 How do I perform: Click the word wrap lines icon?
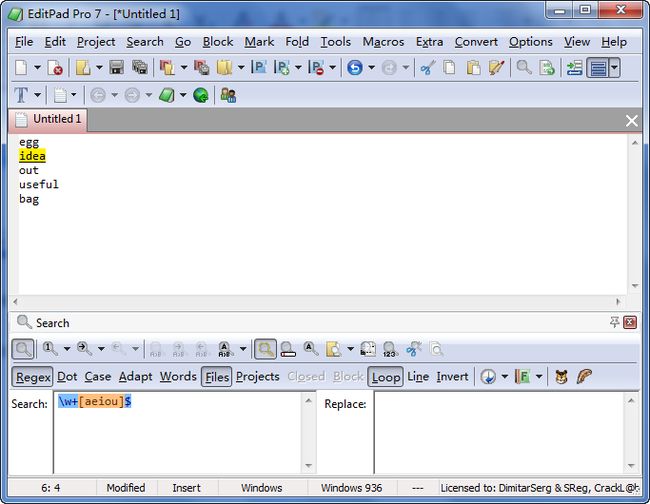pos(598,68)
